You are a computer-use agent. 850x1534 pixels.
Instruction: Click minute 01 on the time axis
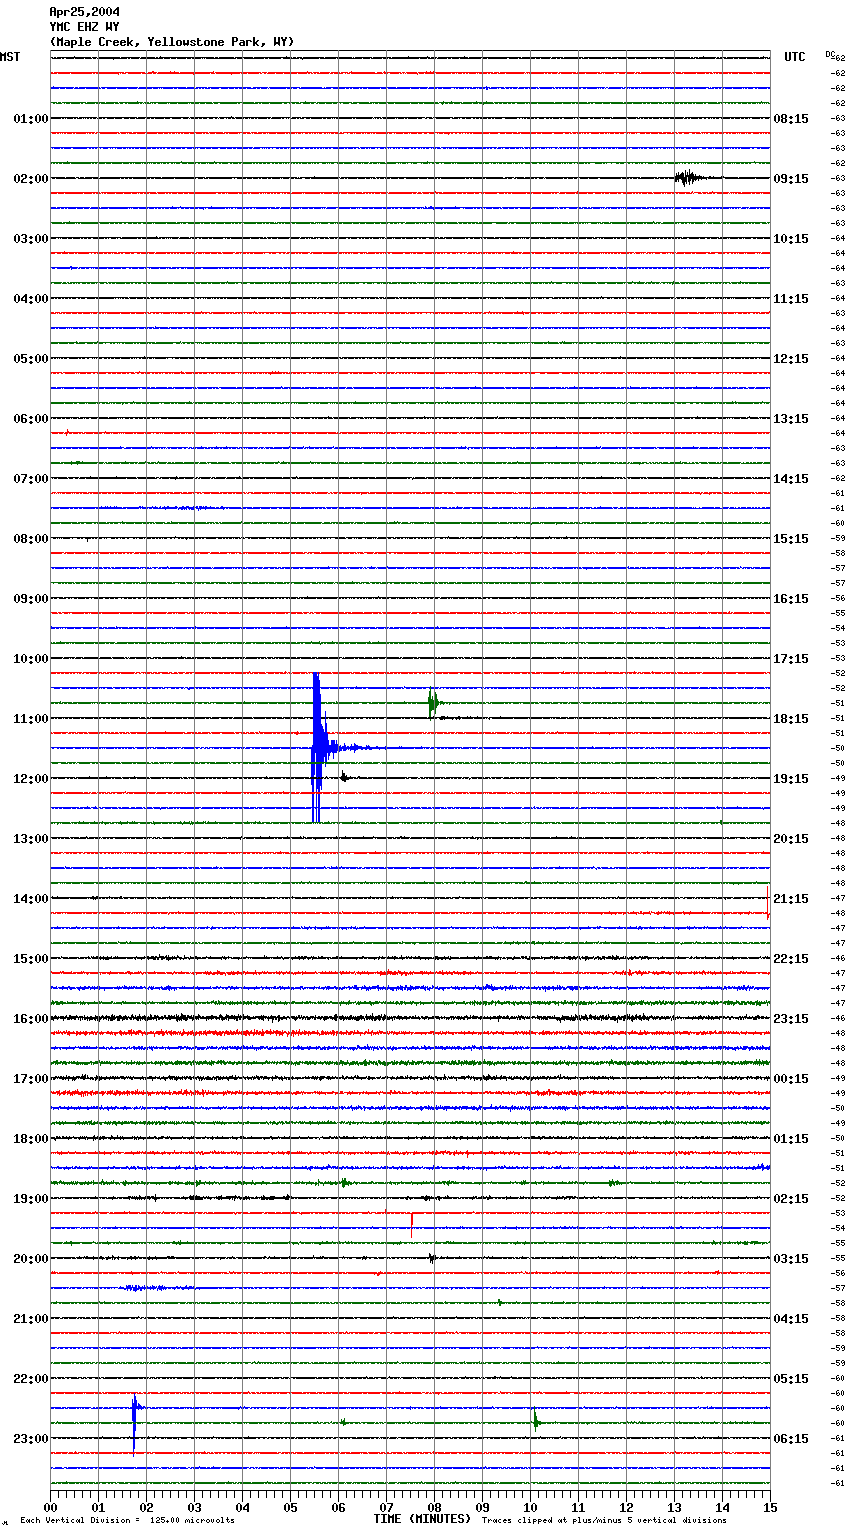(98, 1507)
